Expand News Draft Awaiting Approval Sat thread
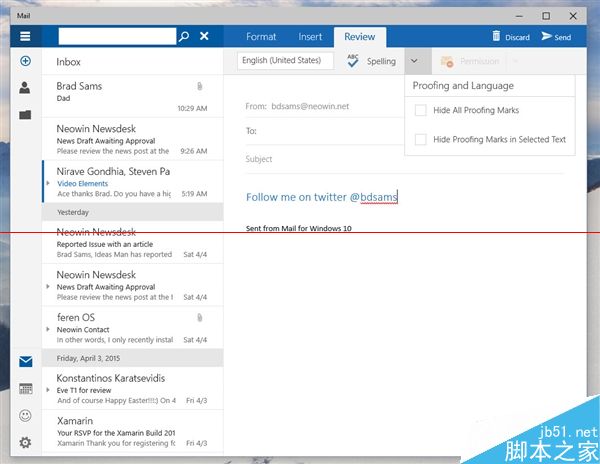 click(x=48, y=287)
